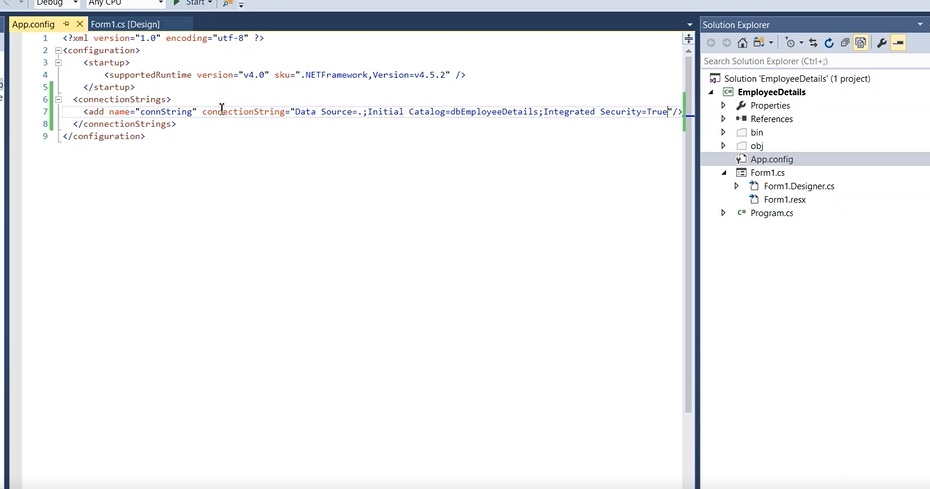The height and width of the screenshot is (489, 930).
Task: Select References in Solution Explorer
Action: 772,119
